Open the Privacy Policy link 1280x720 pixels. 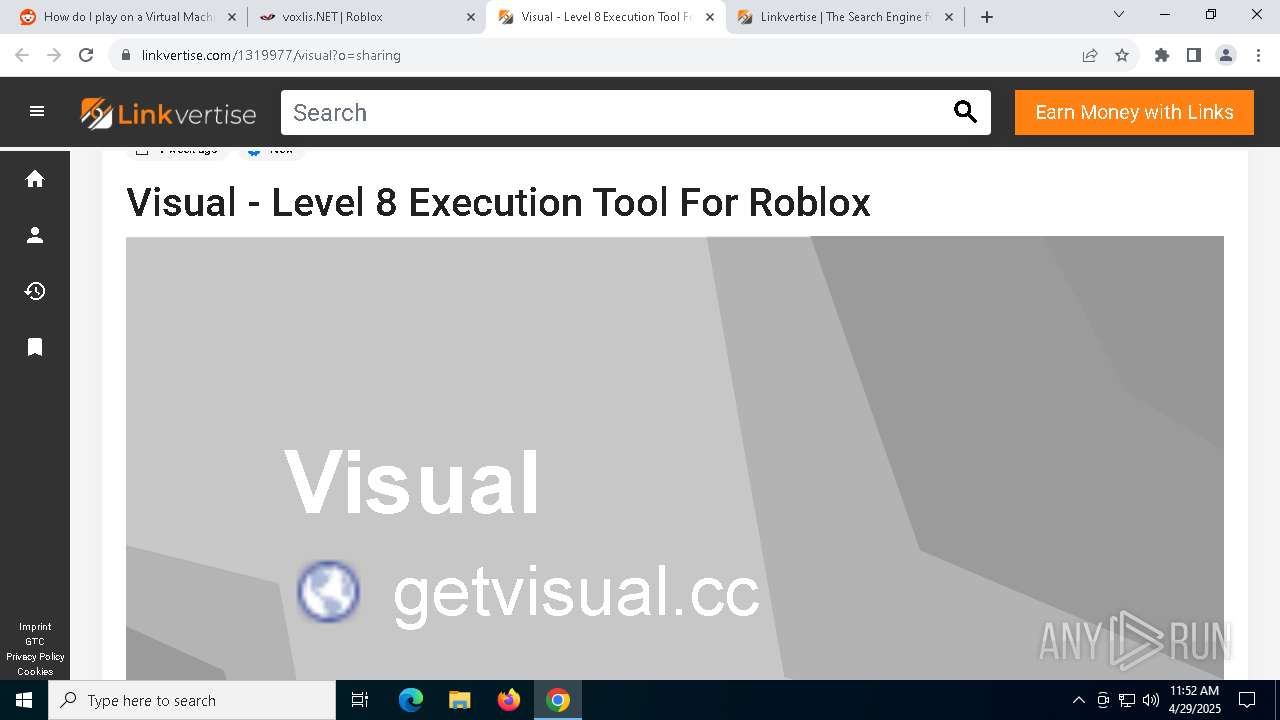coord(35,657)
